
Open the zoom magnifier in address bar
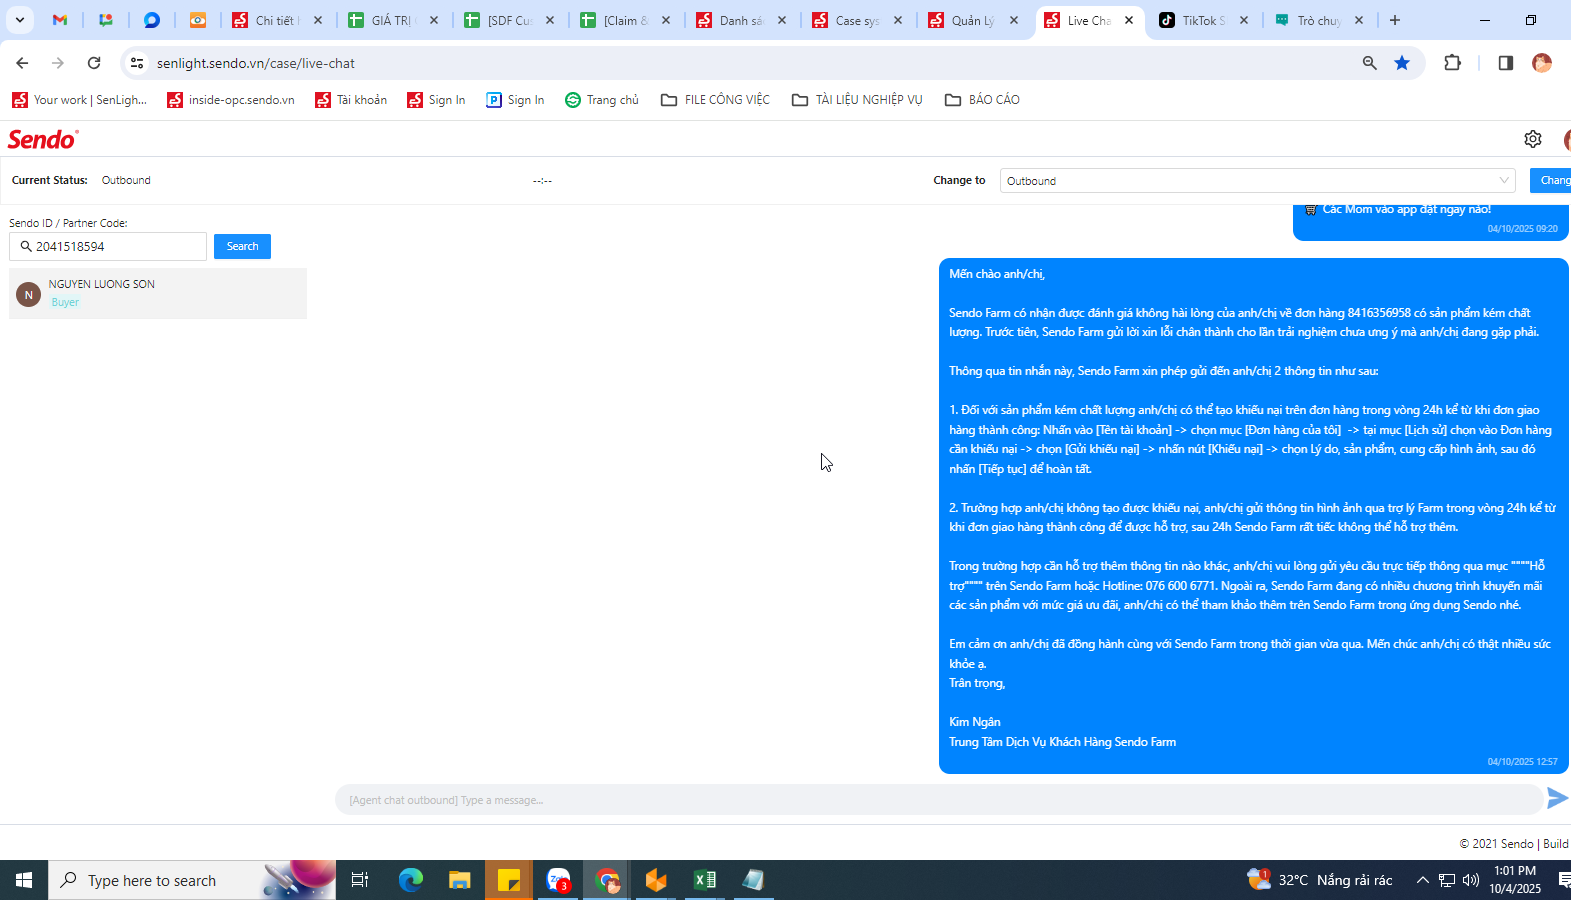coord(1370,63)
